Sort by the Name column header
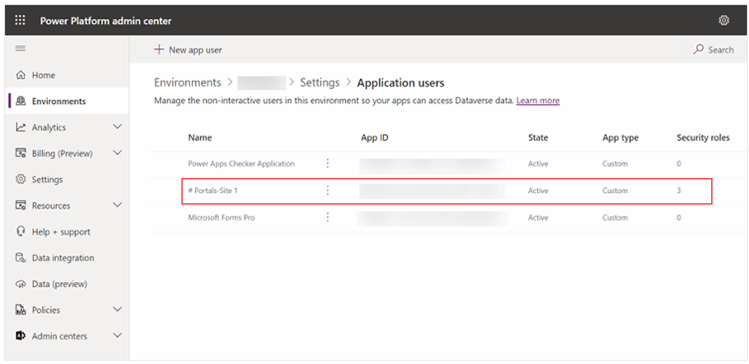The width and height of the screenshot is (749, 364). (x=200, y=138)
